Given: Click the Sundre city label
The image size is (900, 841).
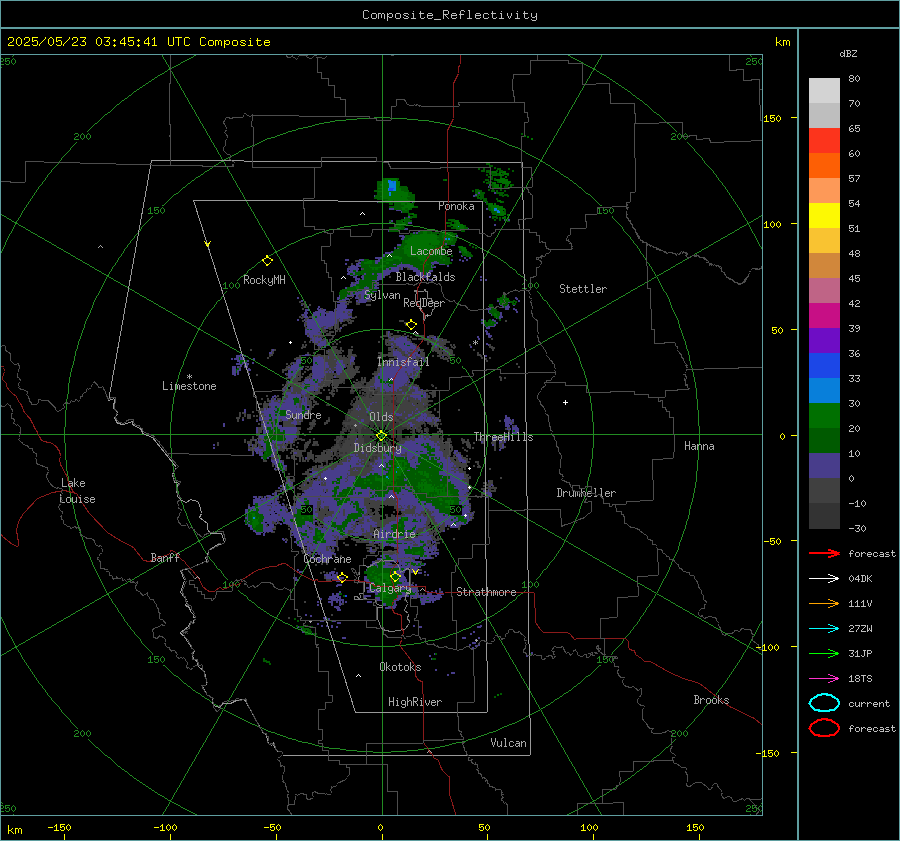Looking at the screenshot, I should pyautogui.click(x=303, y=414).
